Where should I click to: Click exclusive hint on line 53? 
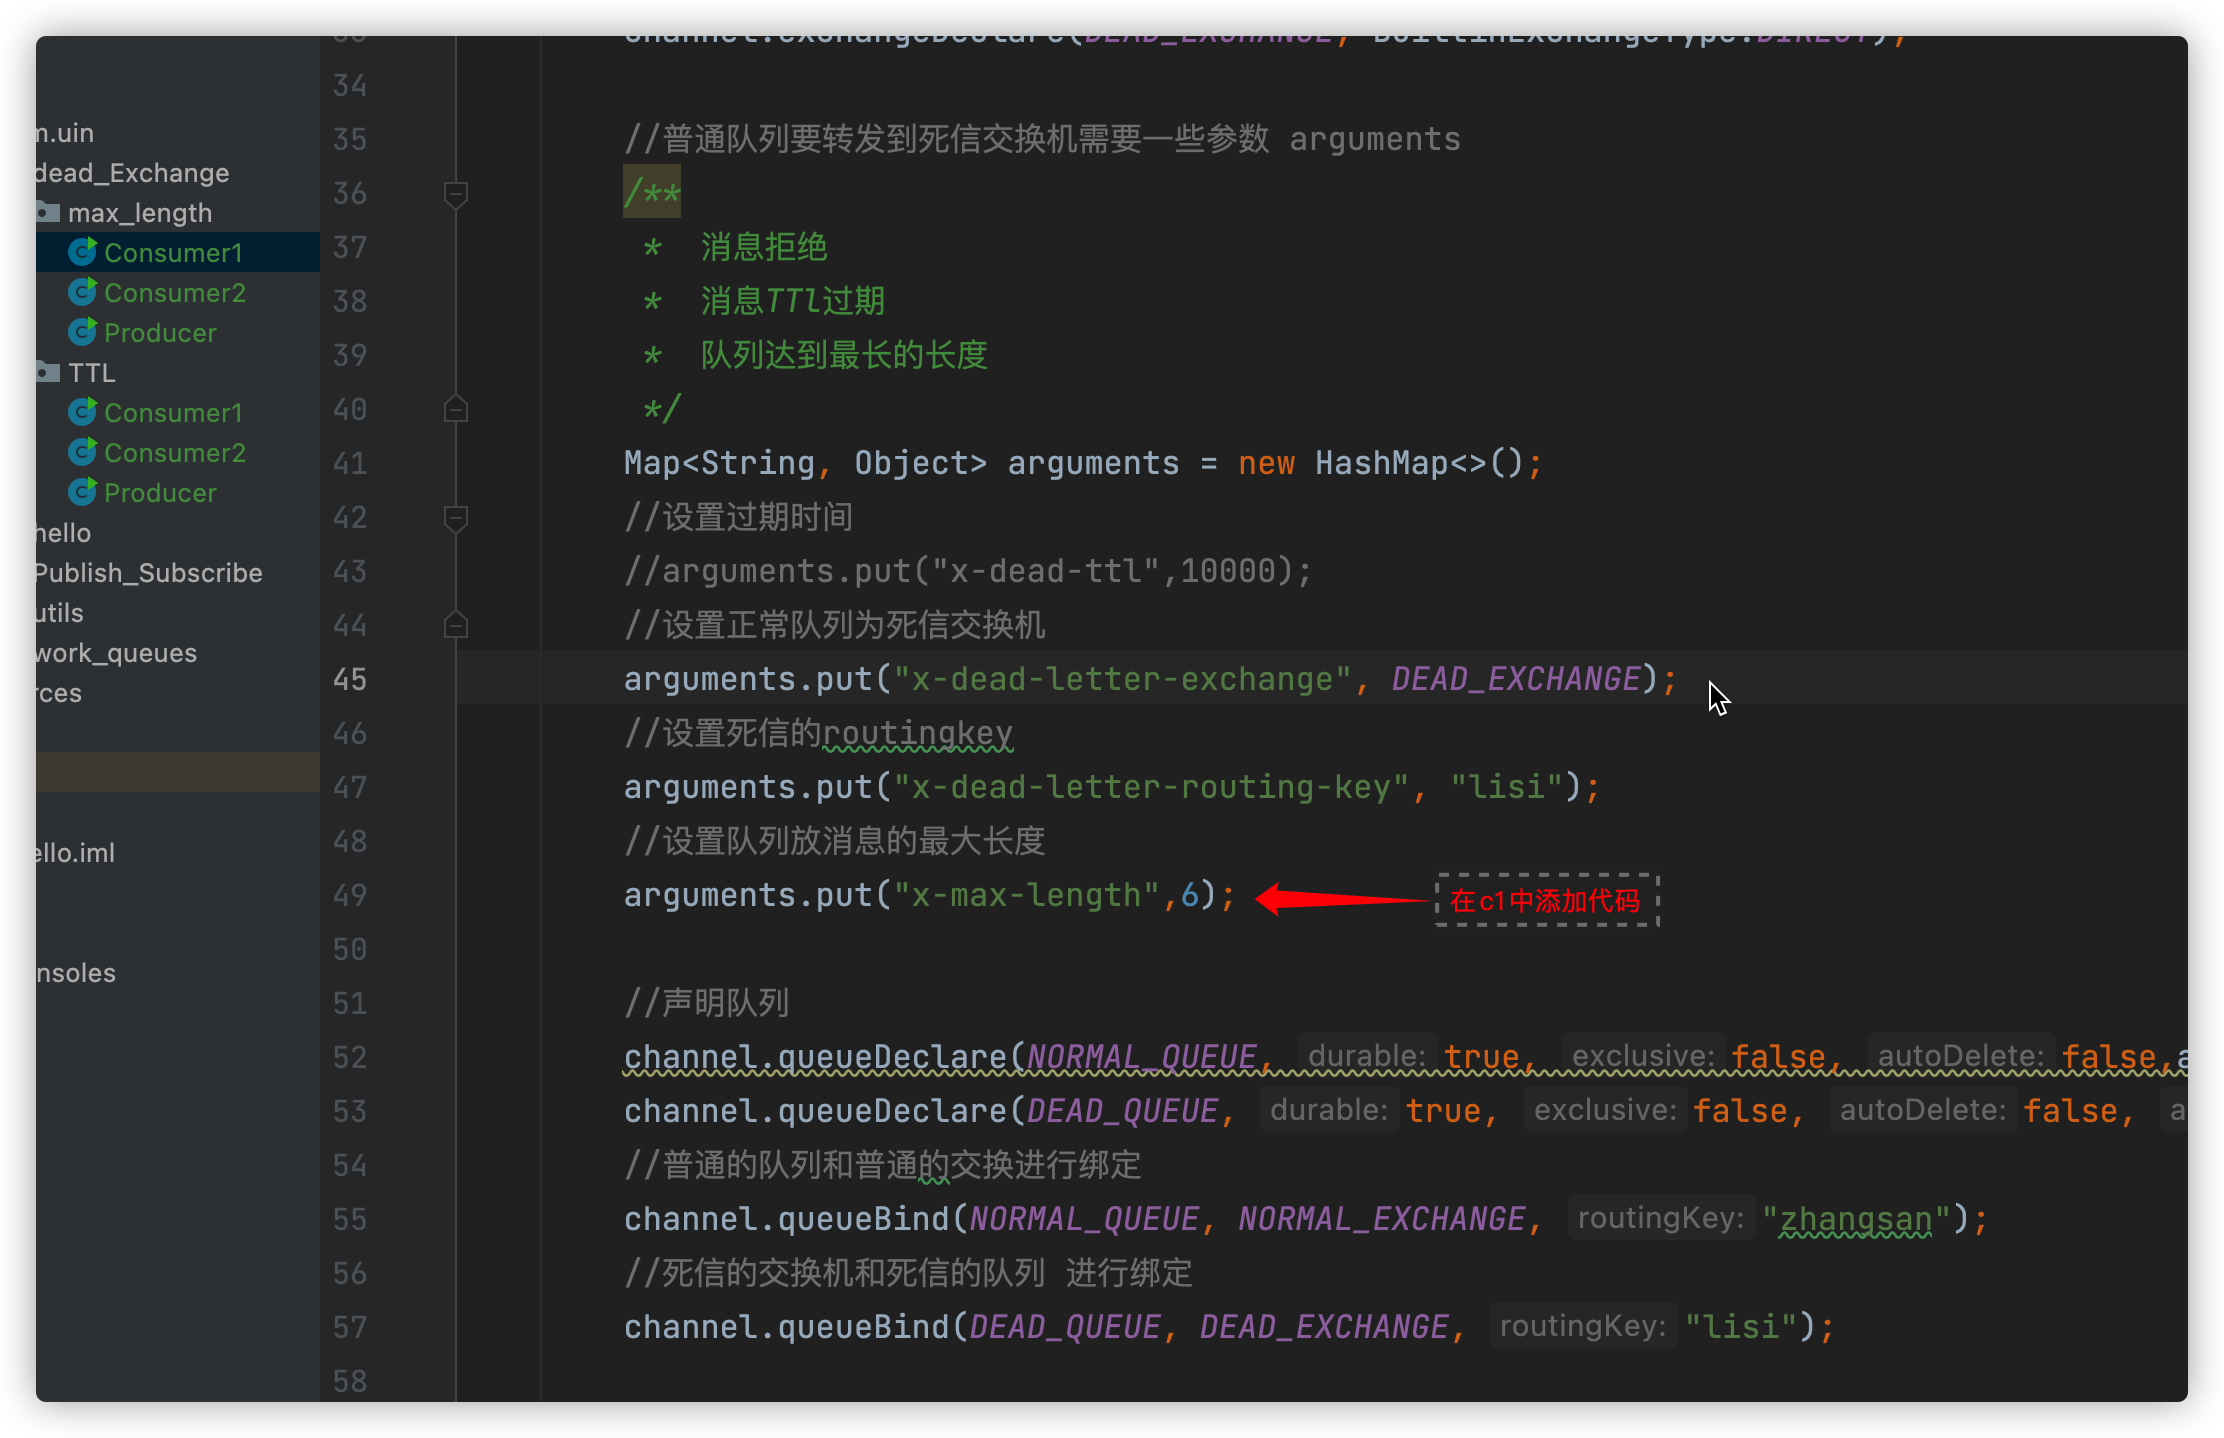pyautogui.click(x=1605, y=1110)
